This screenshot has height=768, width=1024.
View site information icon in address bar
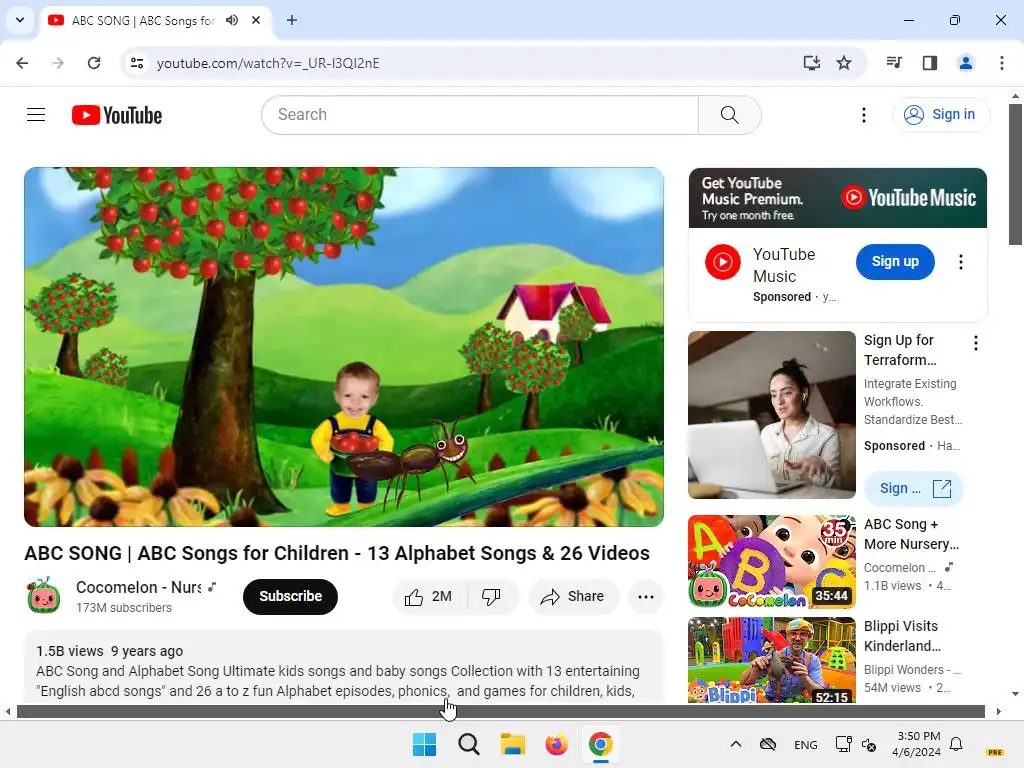pos(137,63)
